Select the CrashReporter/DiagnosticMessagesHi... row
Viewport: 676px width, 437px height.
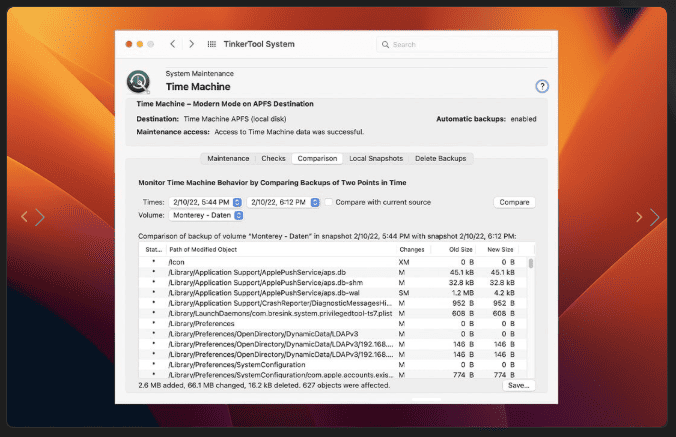click(x=333, y=303)
